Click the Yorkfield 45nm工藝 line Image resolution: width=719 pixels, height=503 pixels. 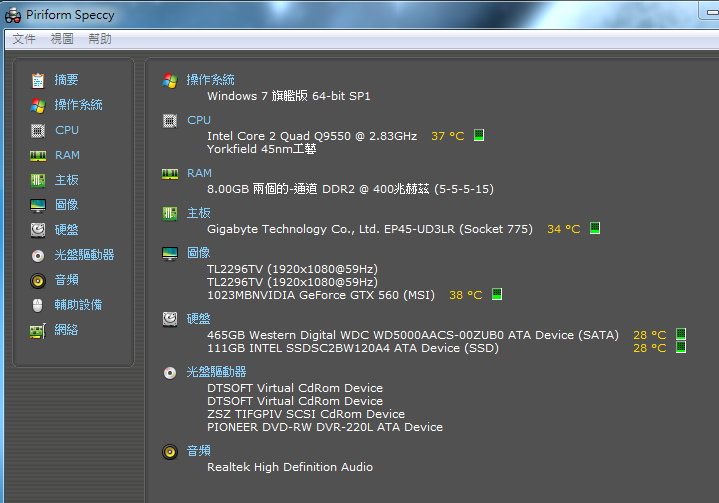pos(262,149)
